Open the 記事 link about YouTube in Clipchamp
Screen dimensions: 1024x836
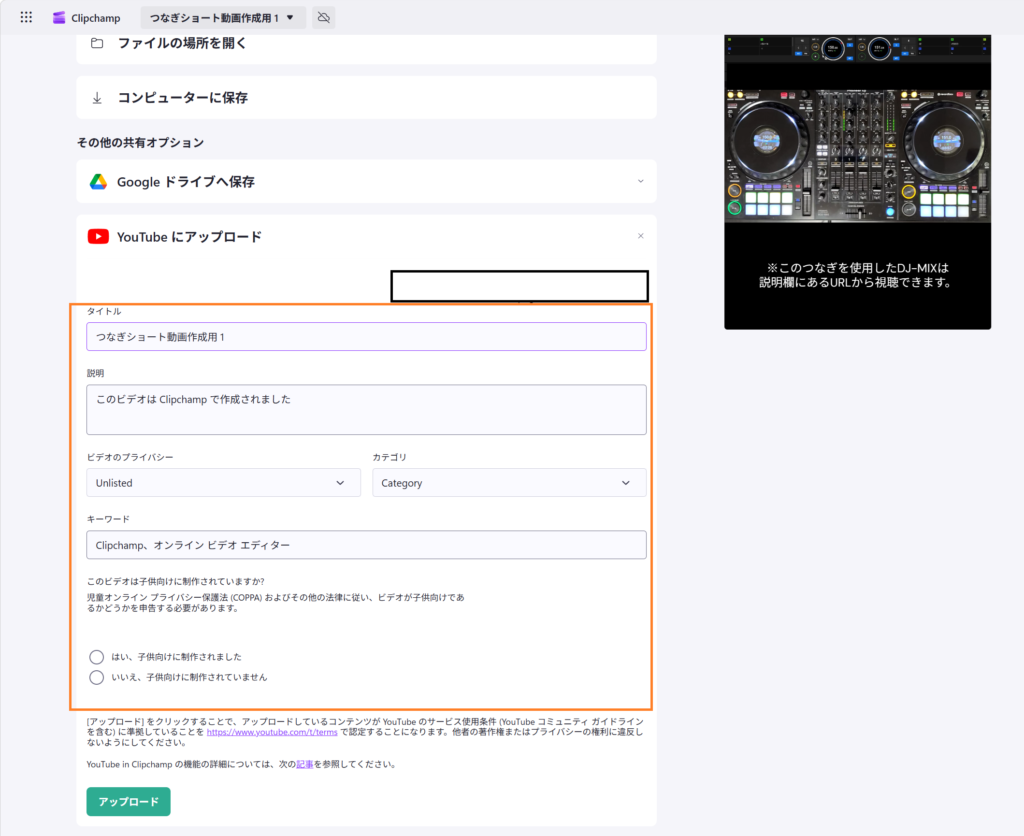pyautogui.click(x=304, y=765)
